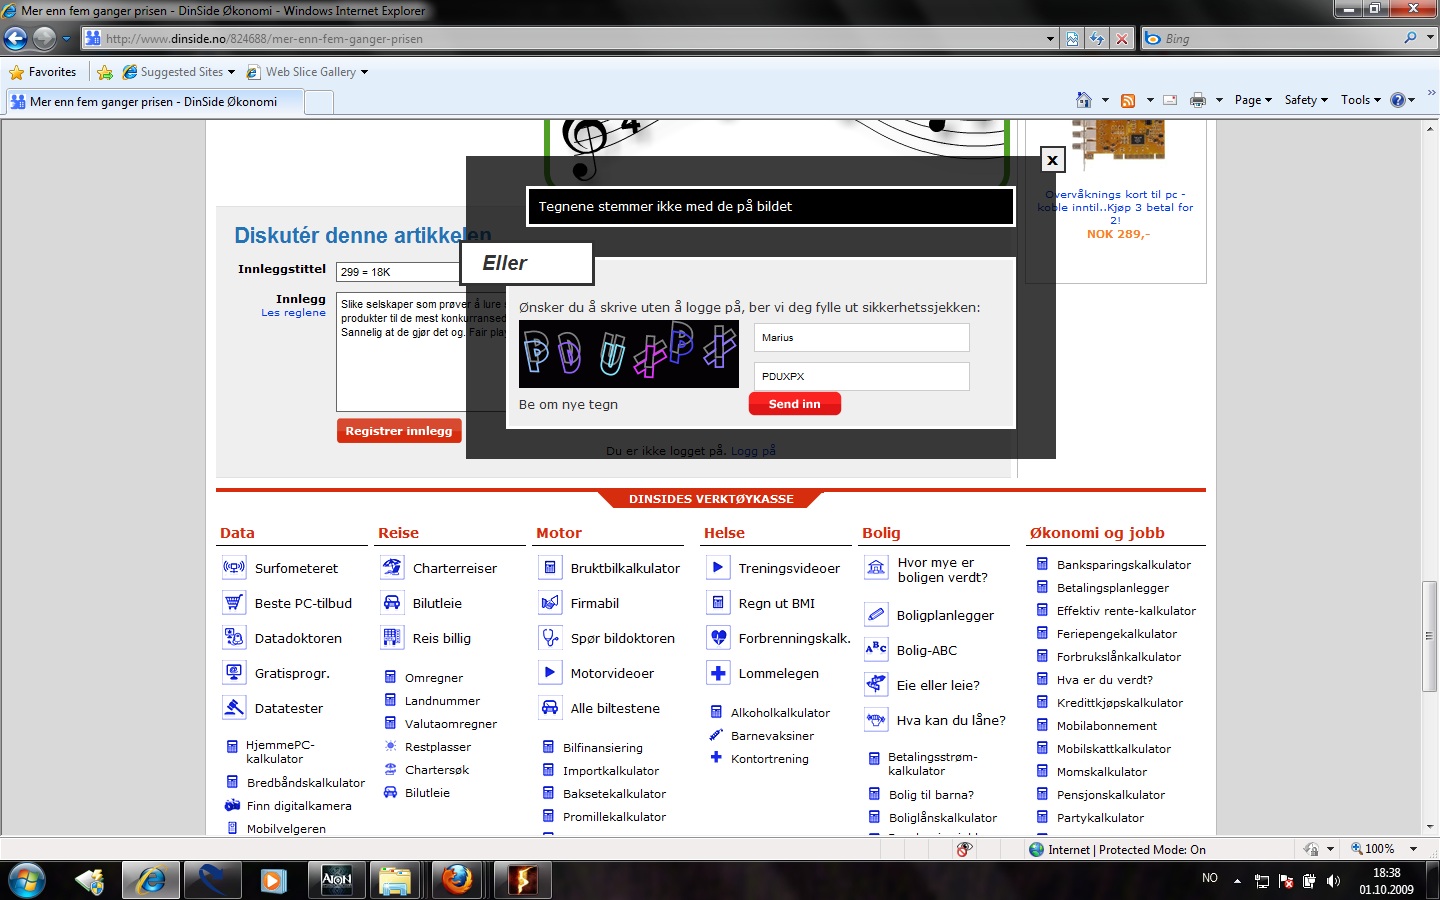Open a new blank tab
The image size is (1440, 900).
(318, 102)
